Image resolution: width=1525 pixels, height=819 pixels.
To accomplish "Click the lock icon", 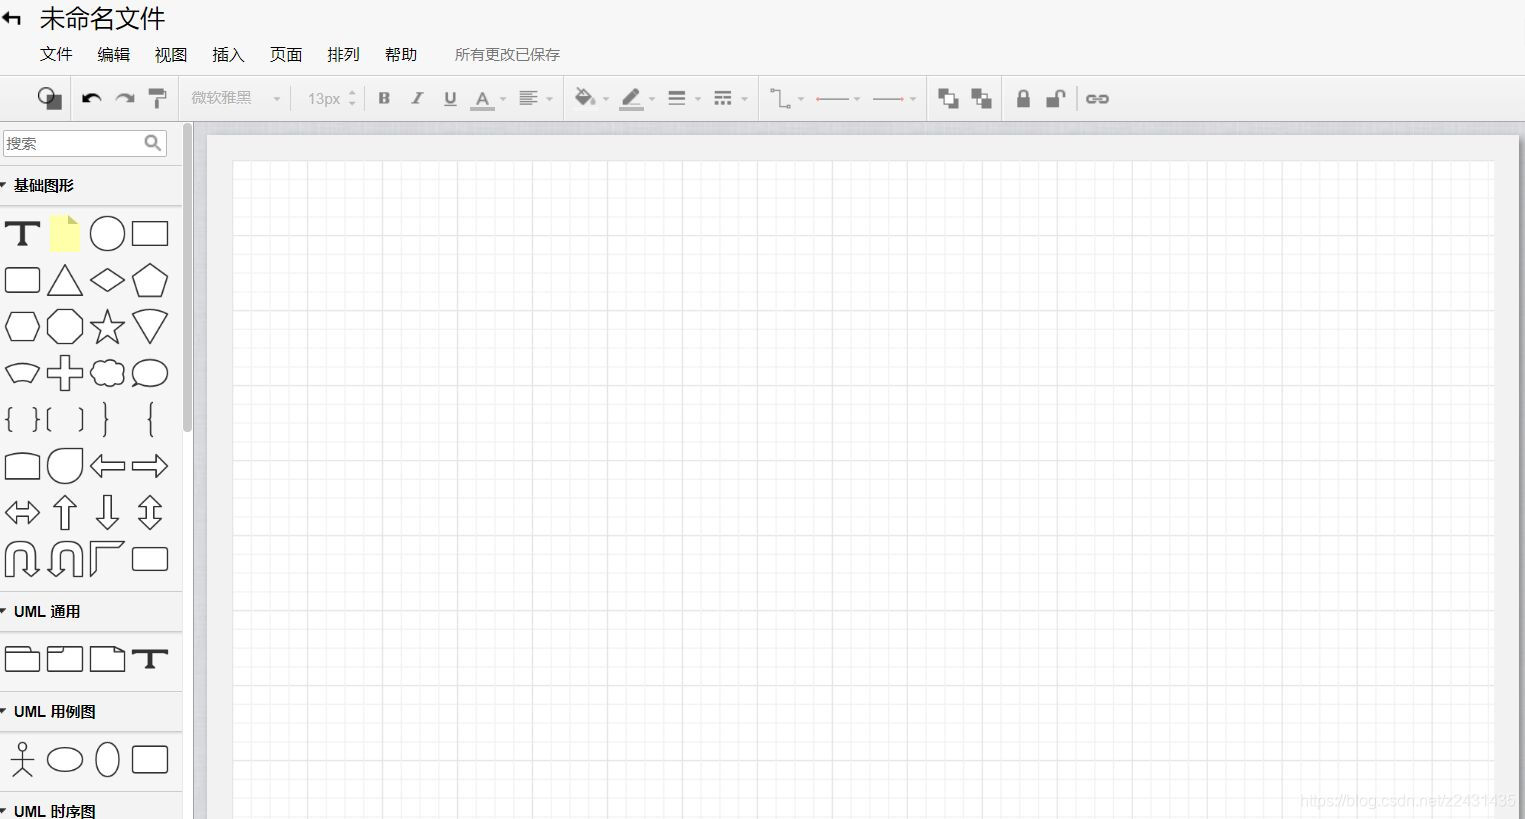I will [x=1023, y=98].
